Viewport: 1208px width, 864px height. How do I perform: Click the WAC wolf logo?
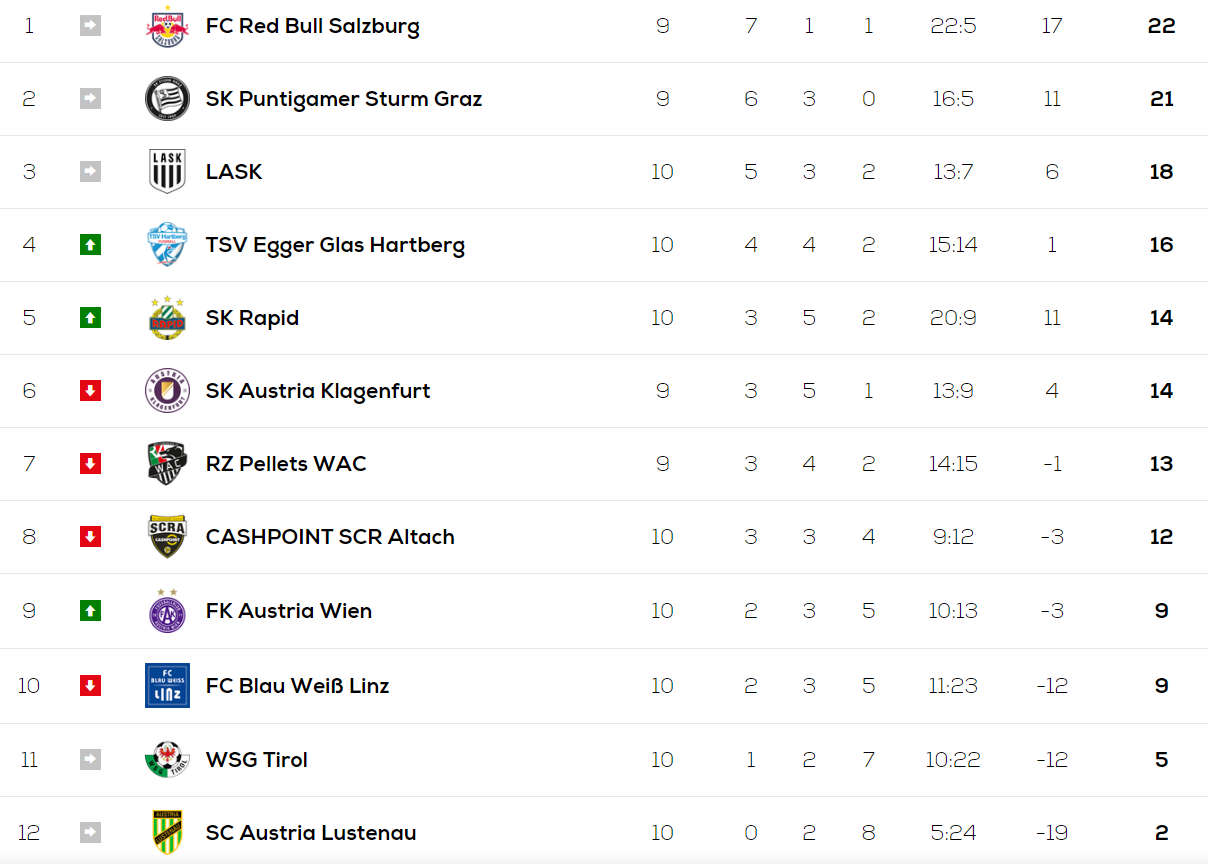pyautogui.click(x=167, y=464)
